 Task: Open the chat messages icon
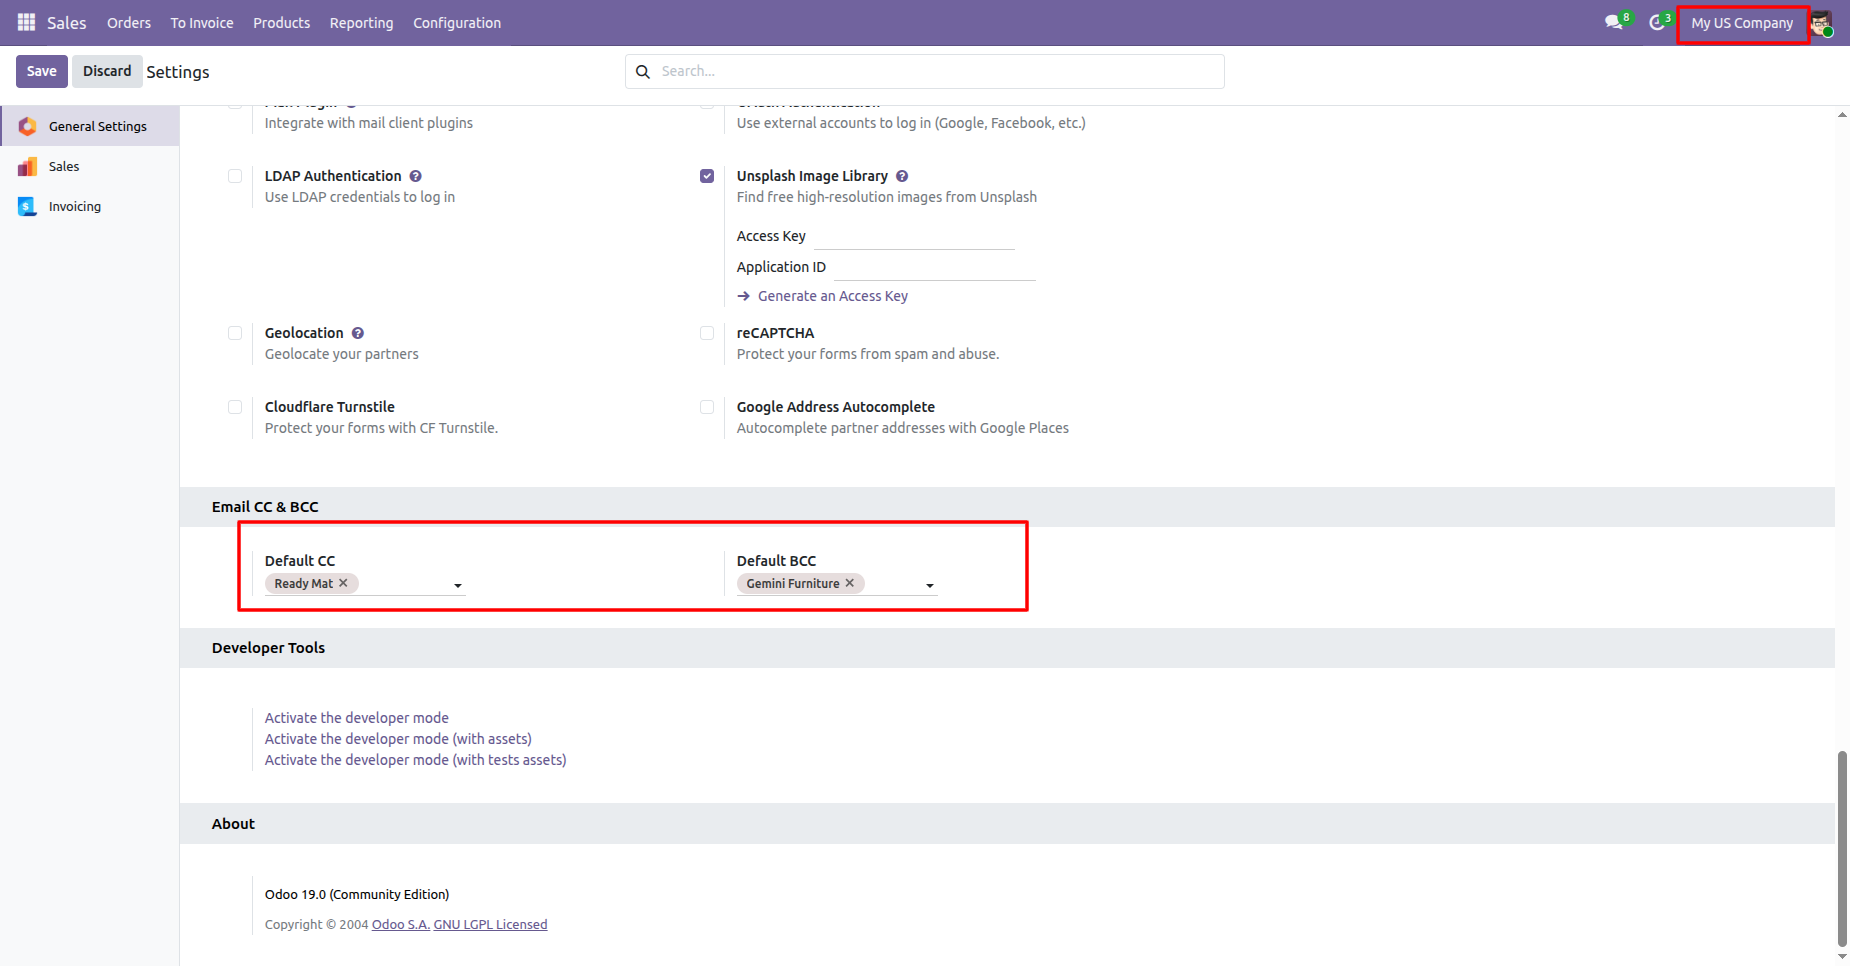[1613, 22]
